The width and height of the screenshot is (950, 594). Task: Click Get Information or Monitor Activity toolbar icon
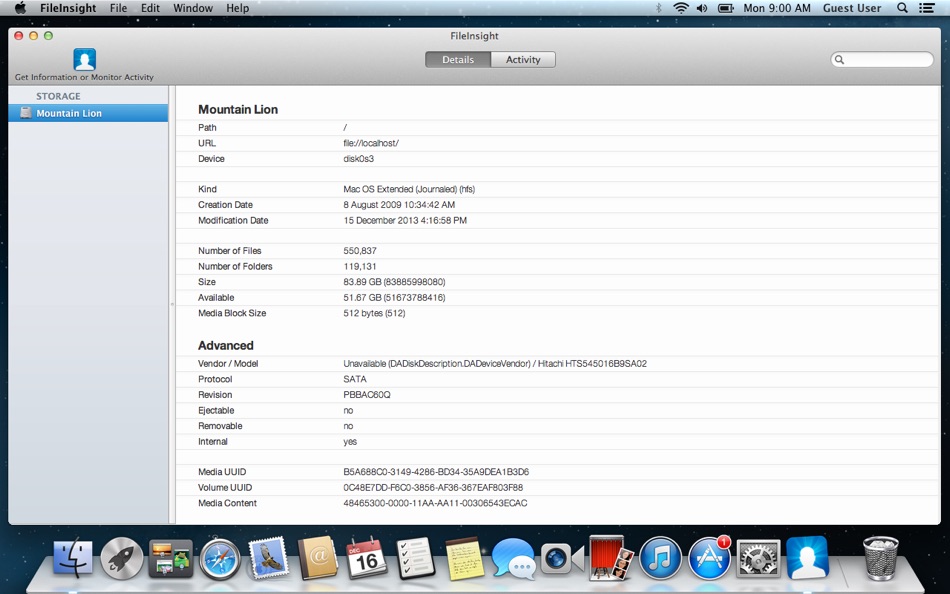84,59
